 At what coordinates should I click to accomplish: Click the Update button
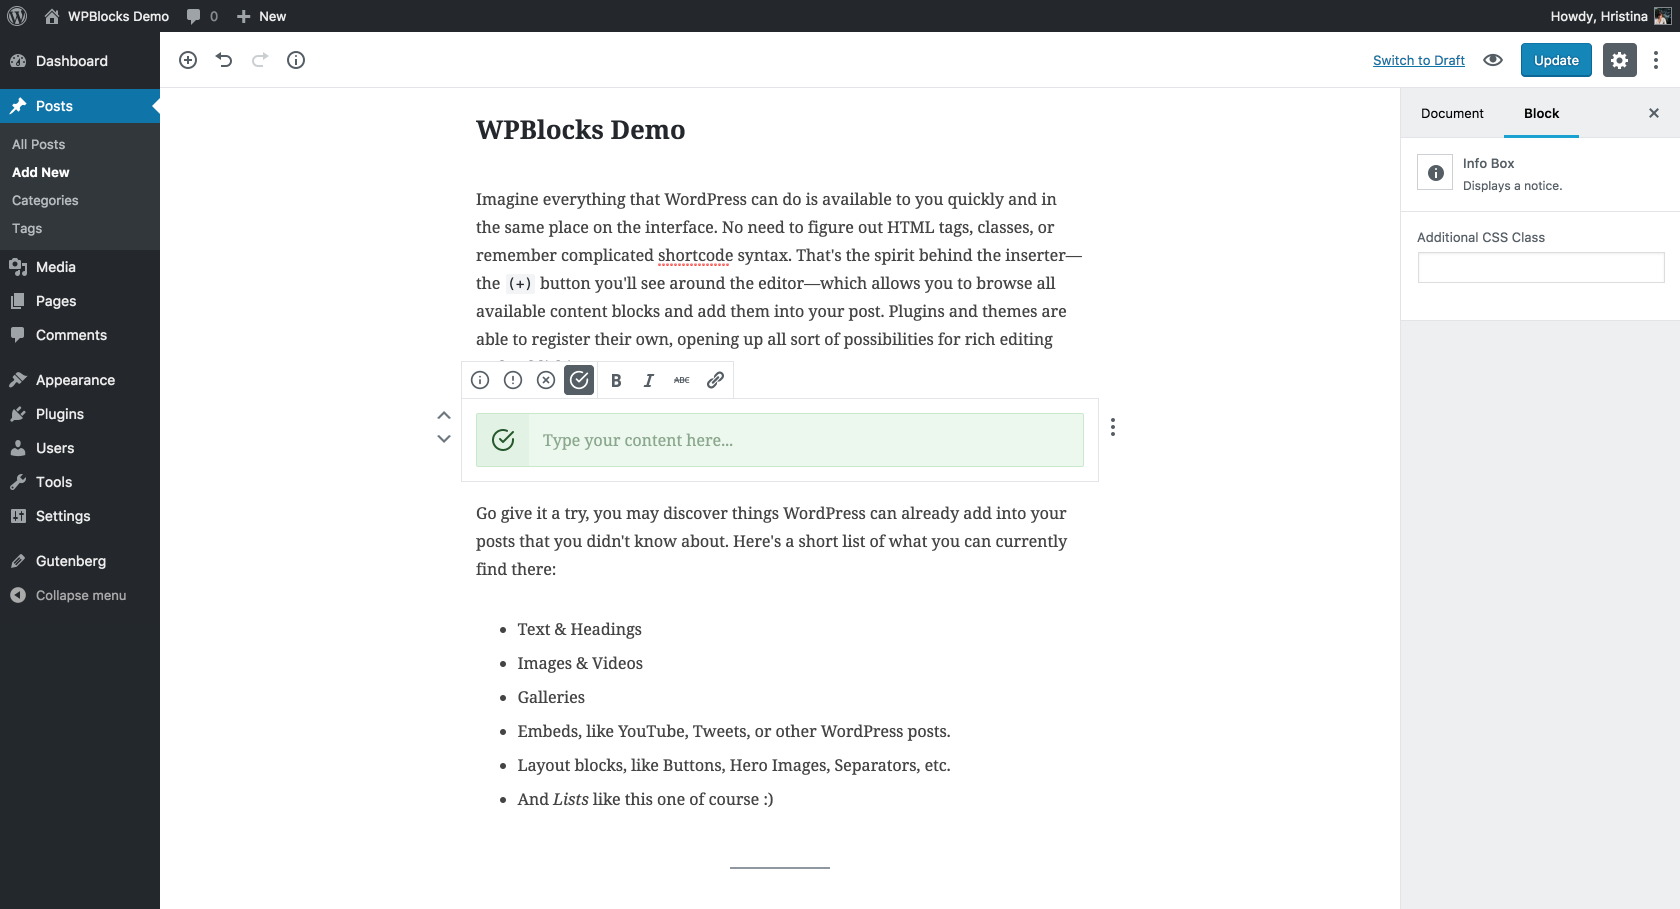click(x=1556, y=60)
